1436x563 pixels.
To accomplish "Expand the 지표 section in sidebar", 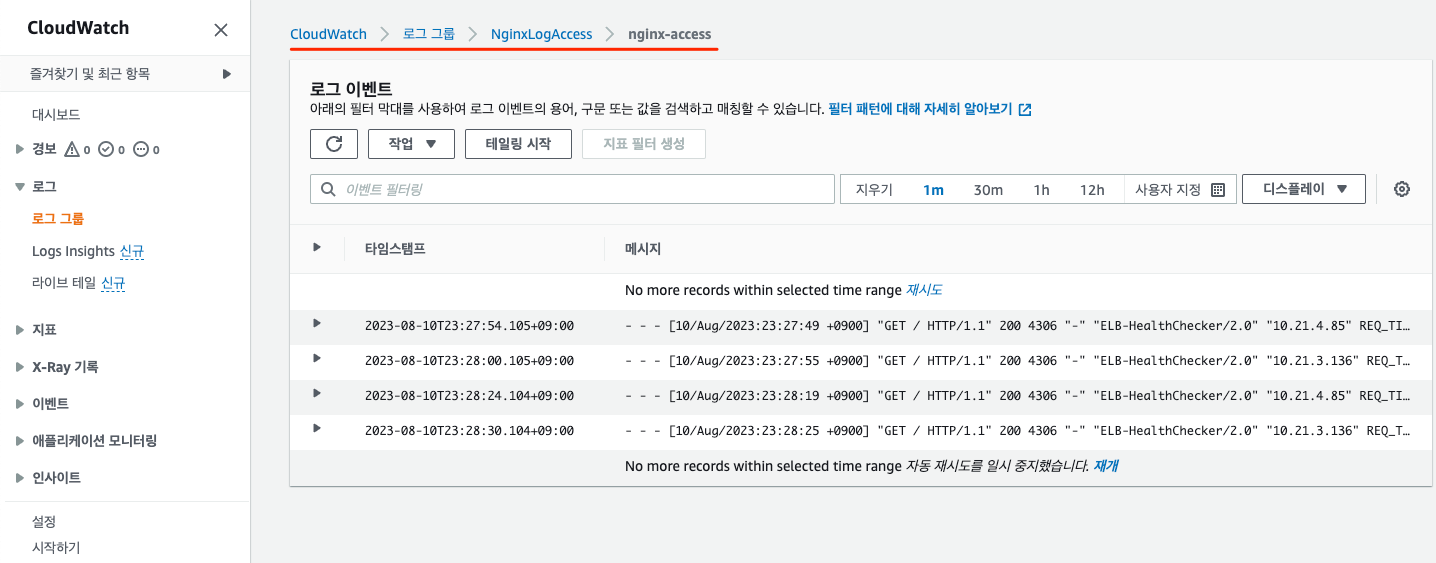I will [20, 330].
